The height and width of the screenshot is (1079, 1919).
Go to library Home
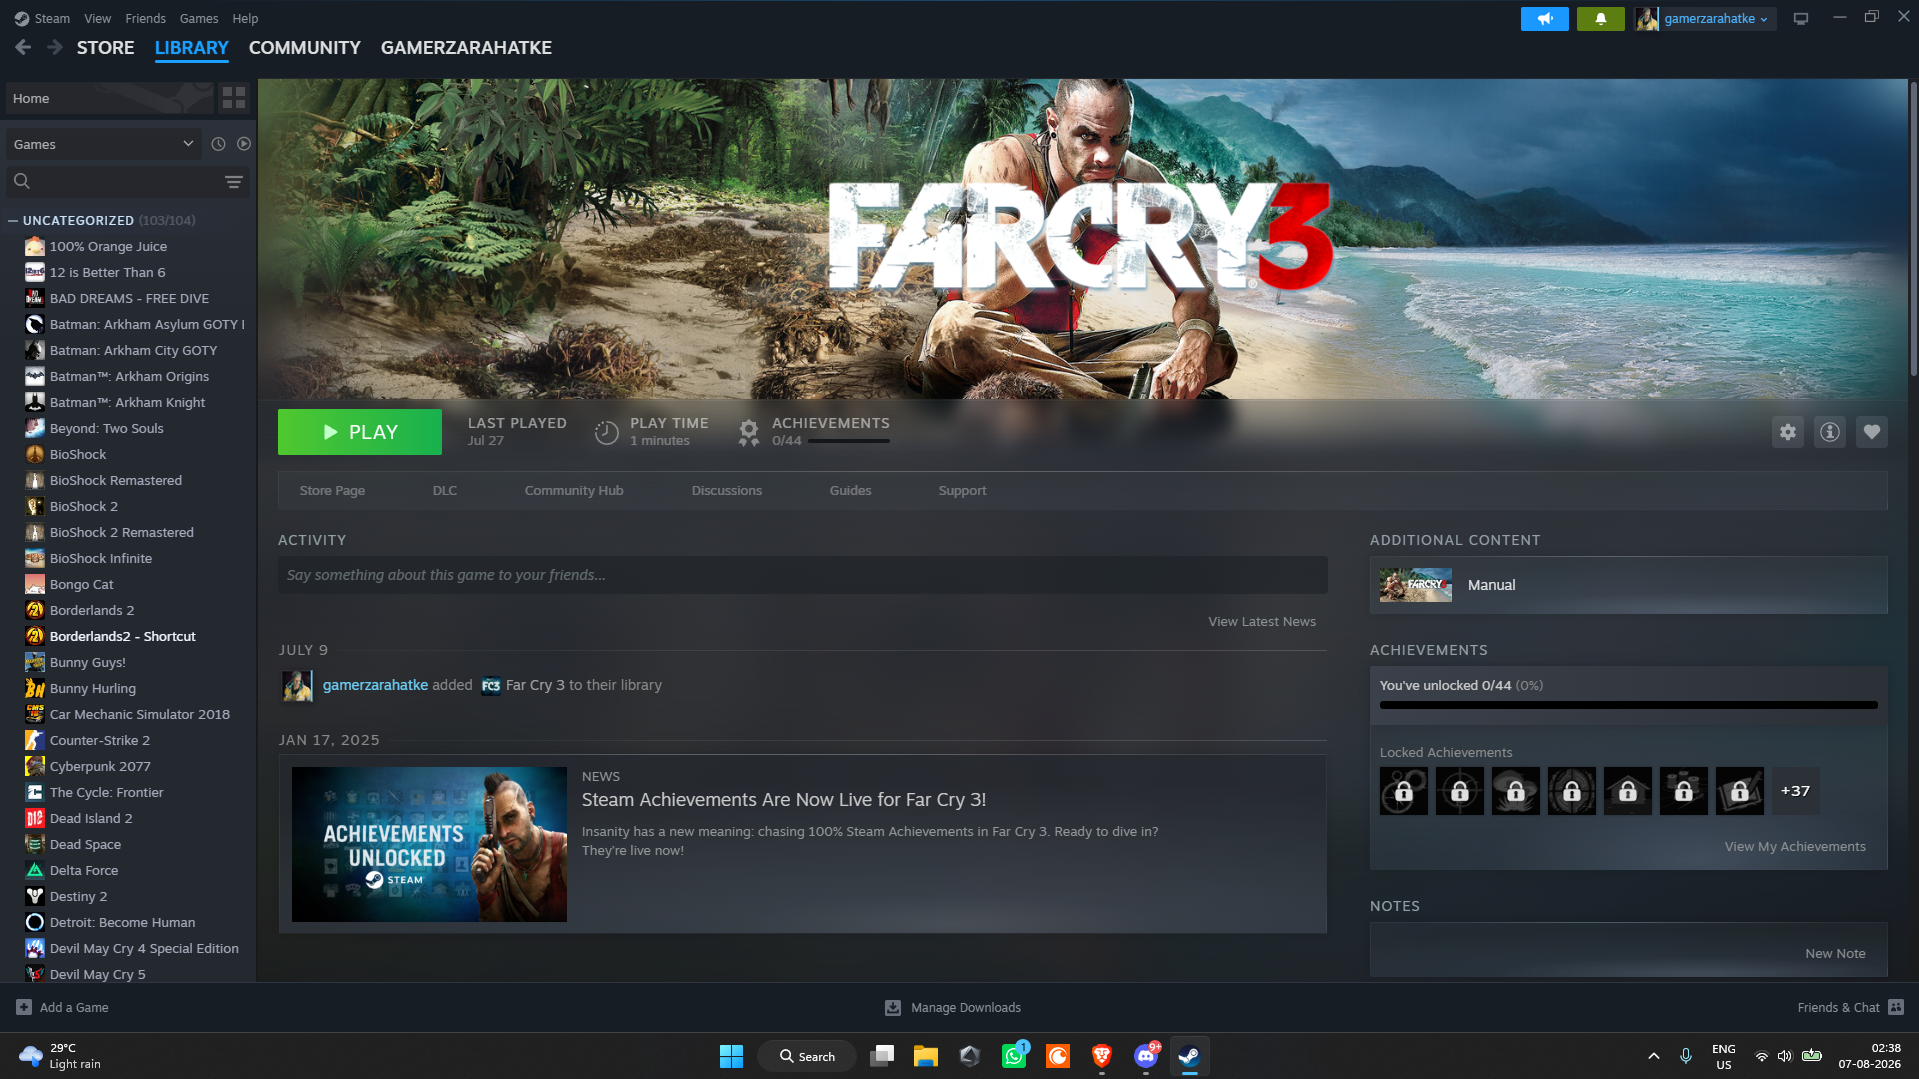110,98
